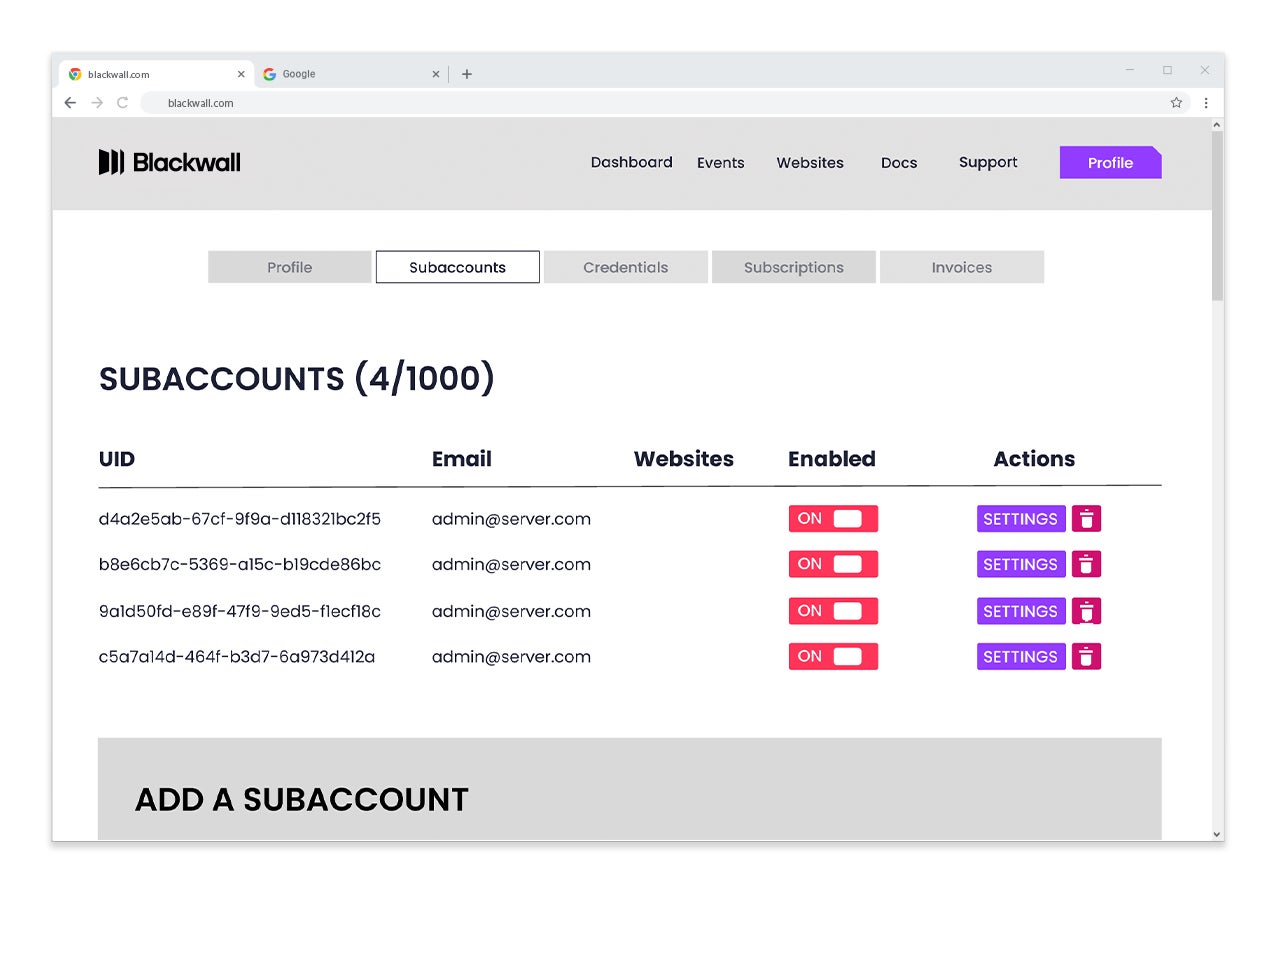This screenshot has width=1280, height=960.
Task: Open Docs in the top navigation
Action: point(899,163)
